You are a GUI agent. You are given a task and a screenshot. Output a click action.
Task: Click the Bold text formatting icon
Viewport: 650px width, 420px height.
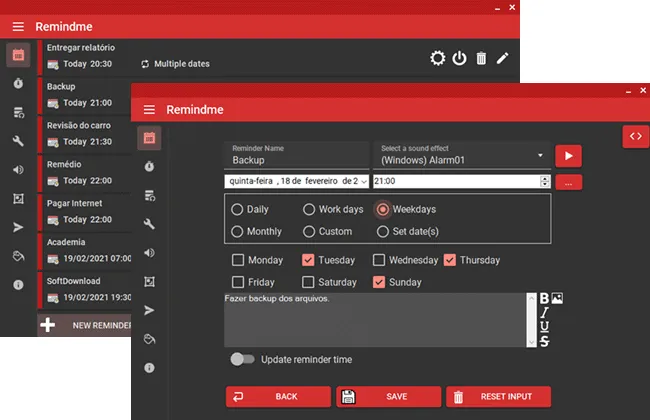pos(544,299)
